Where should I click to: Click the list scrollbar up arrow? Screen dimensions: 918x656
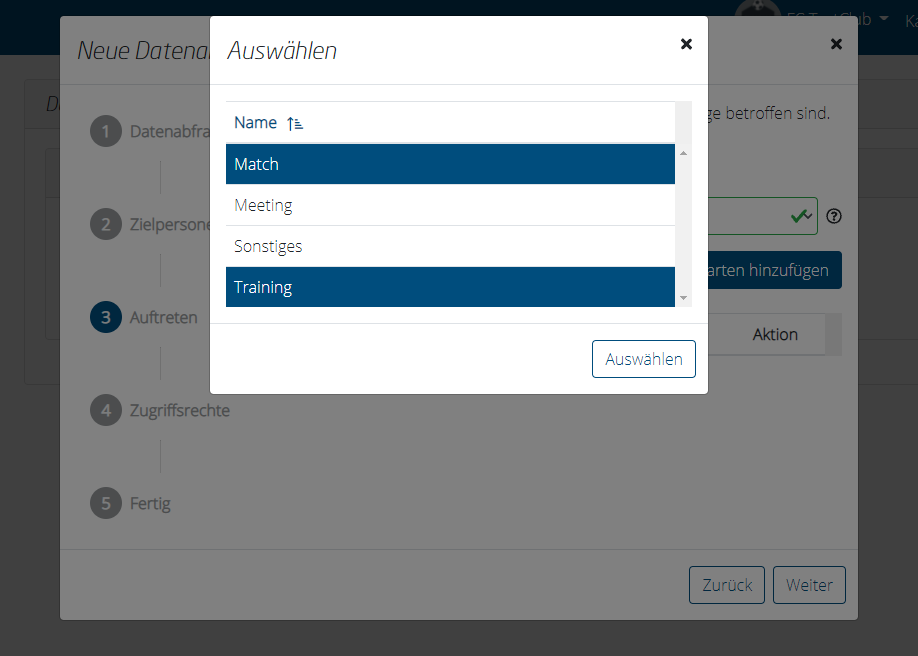(x=683, y=153)
